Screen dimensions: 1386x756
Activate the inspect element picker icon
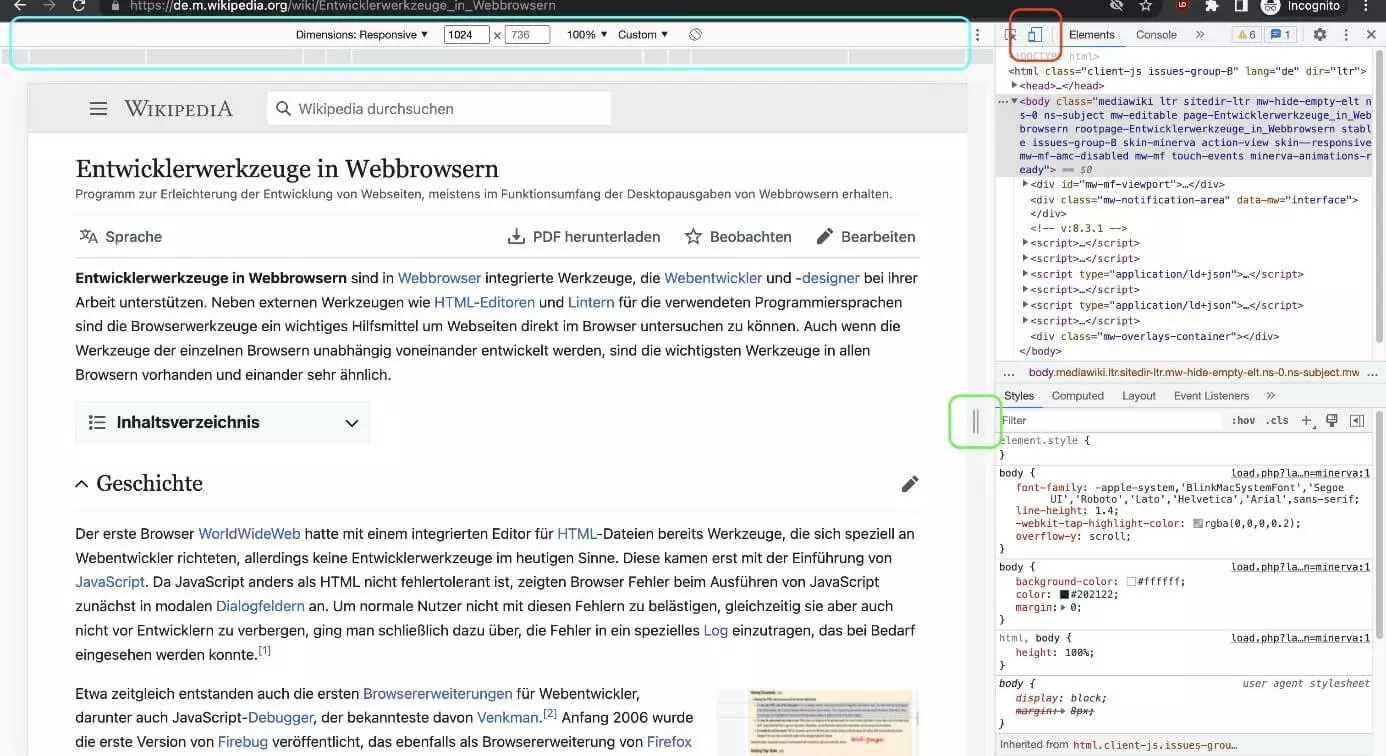1011,35
